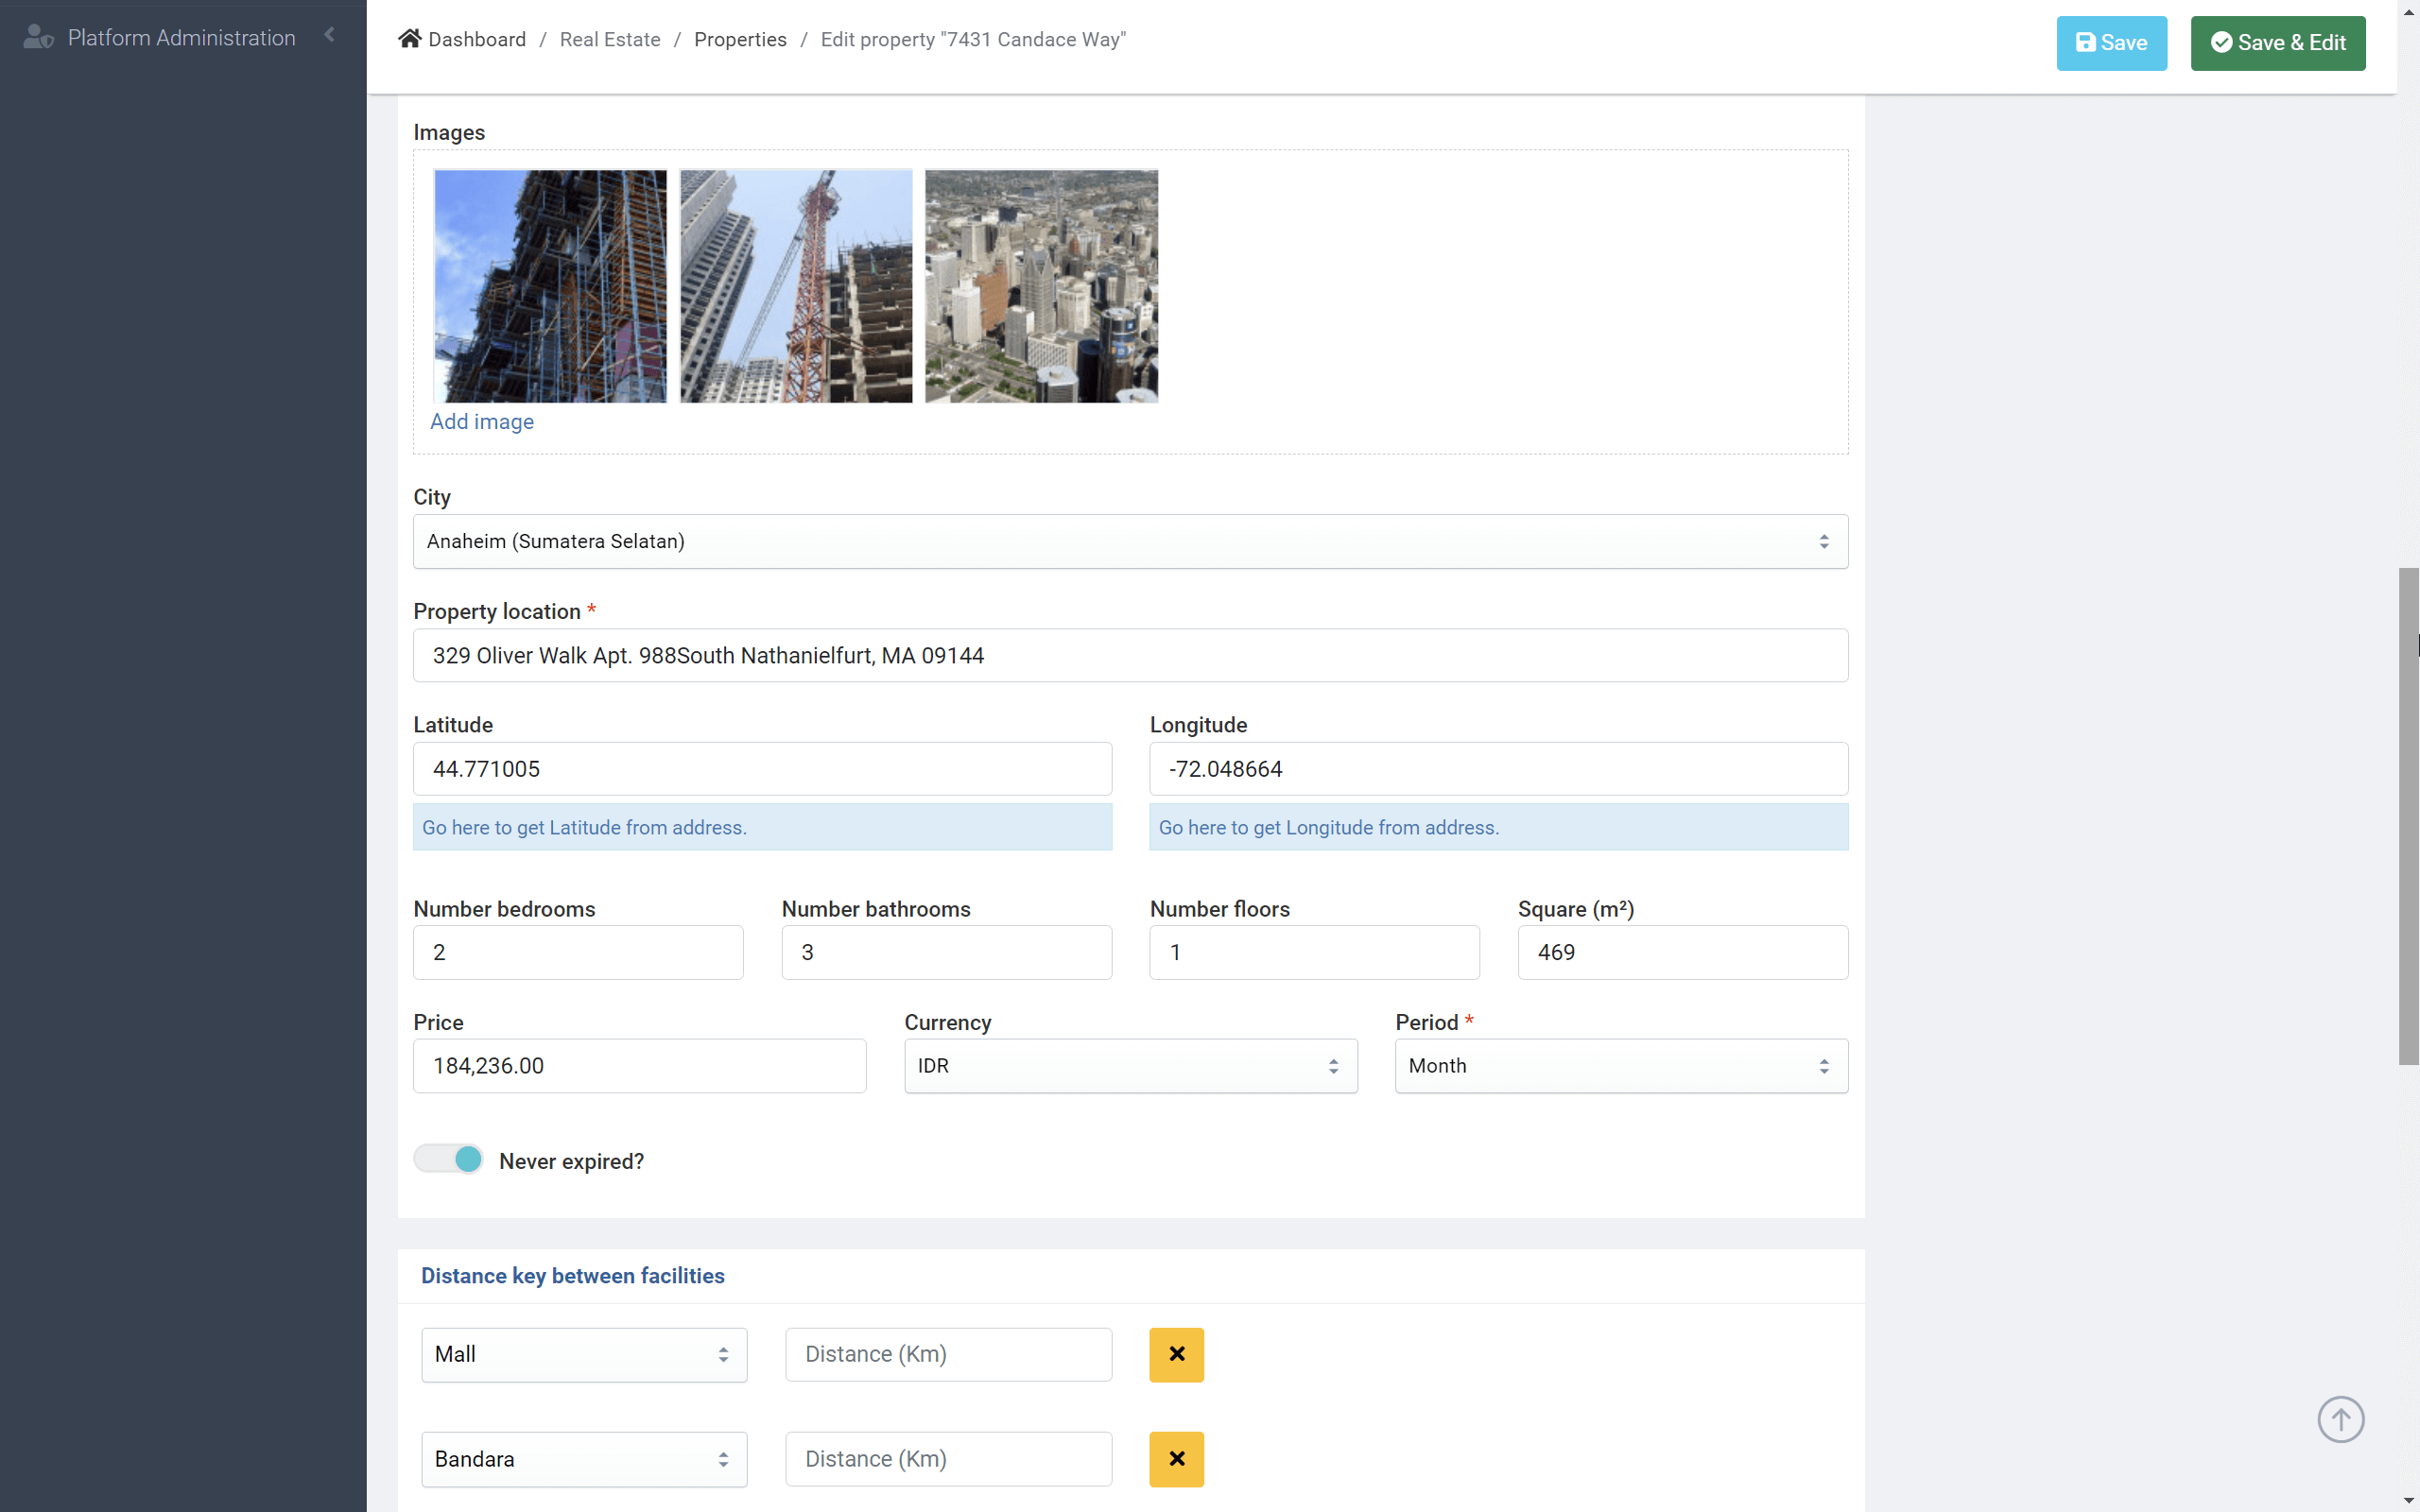Navigate to the Properties breadcrumb

(x=740, y=39)
